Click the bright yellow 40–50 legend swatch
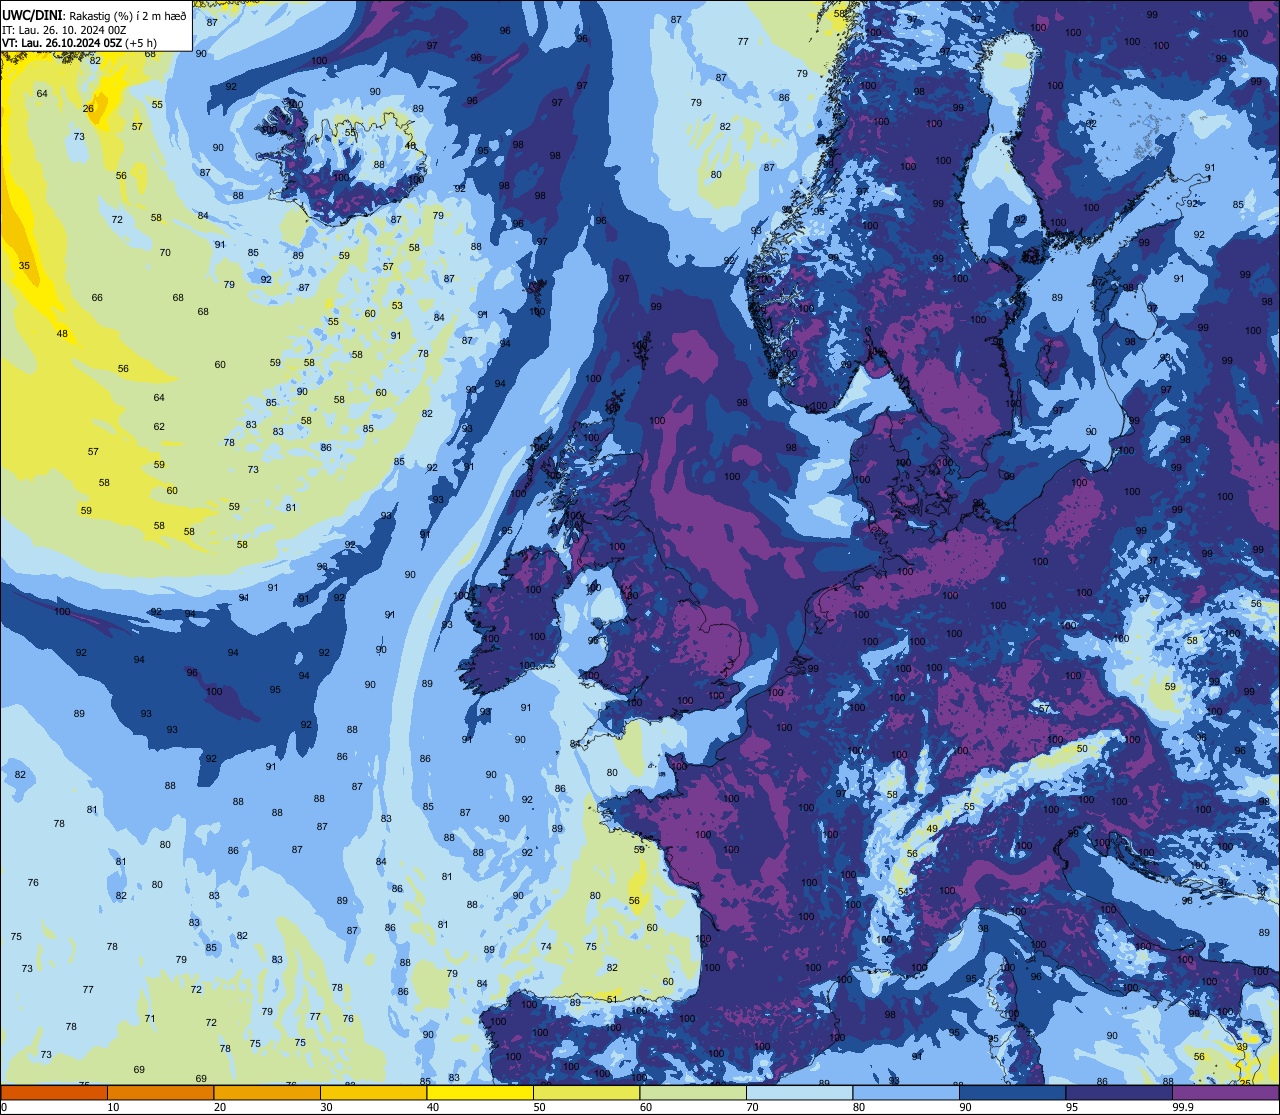 [x=480, y=1092]
